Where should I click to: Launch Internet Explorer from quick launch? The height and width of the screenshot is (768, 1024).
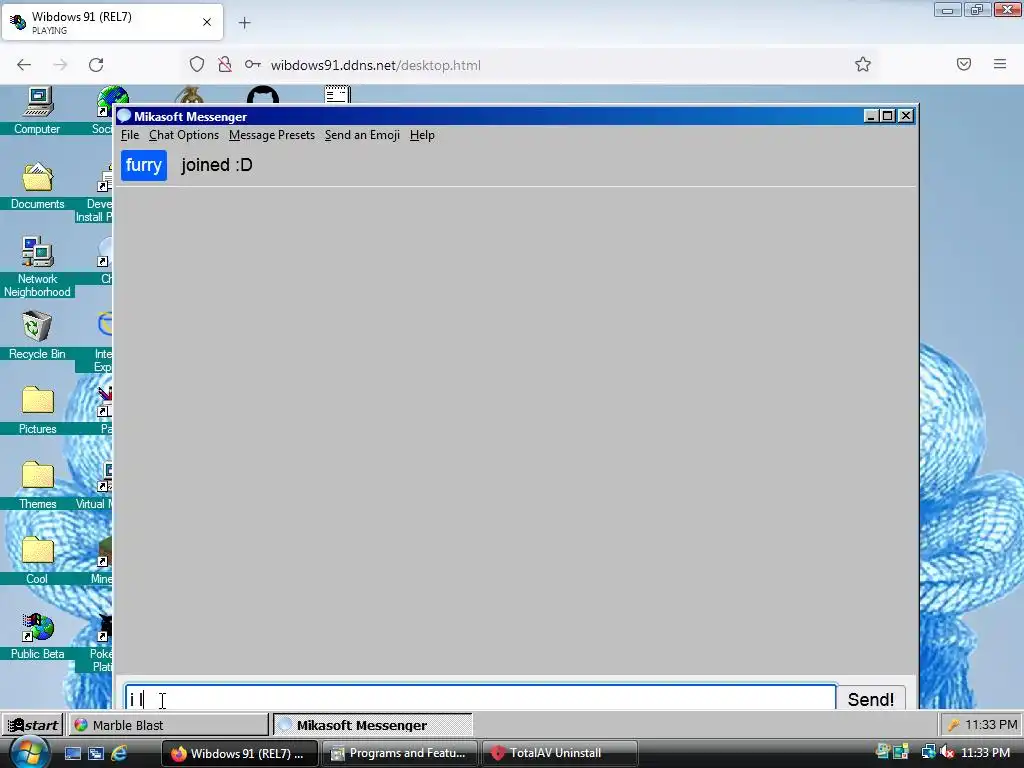pos(120,753)
